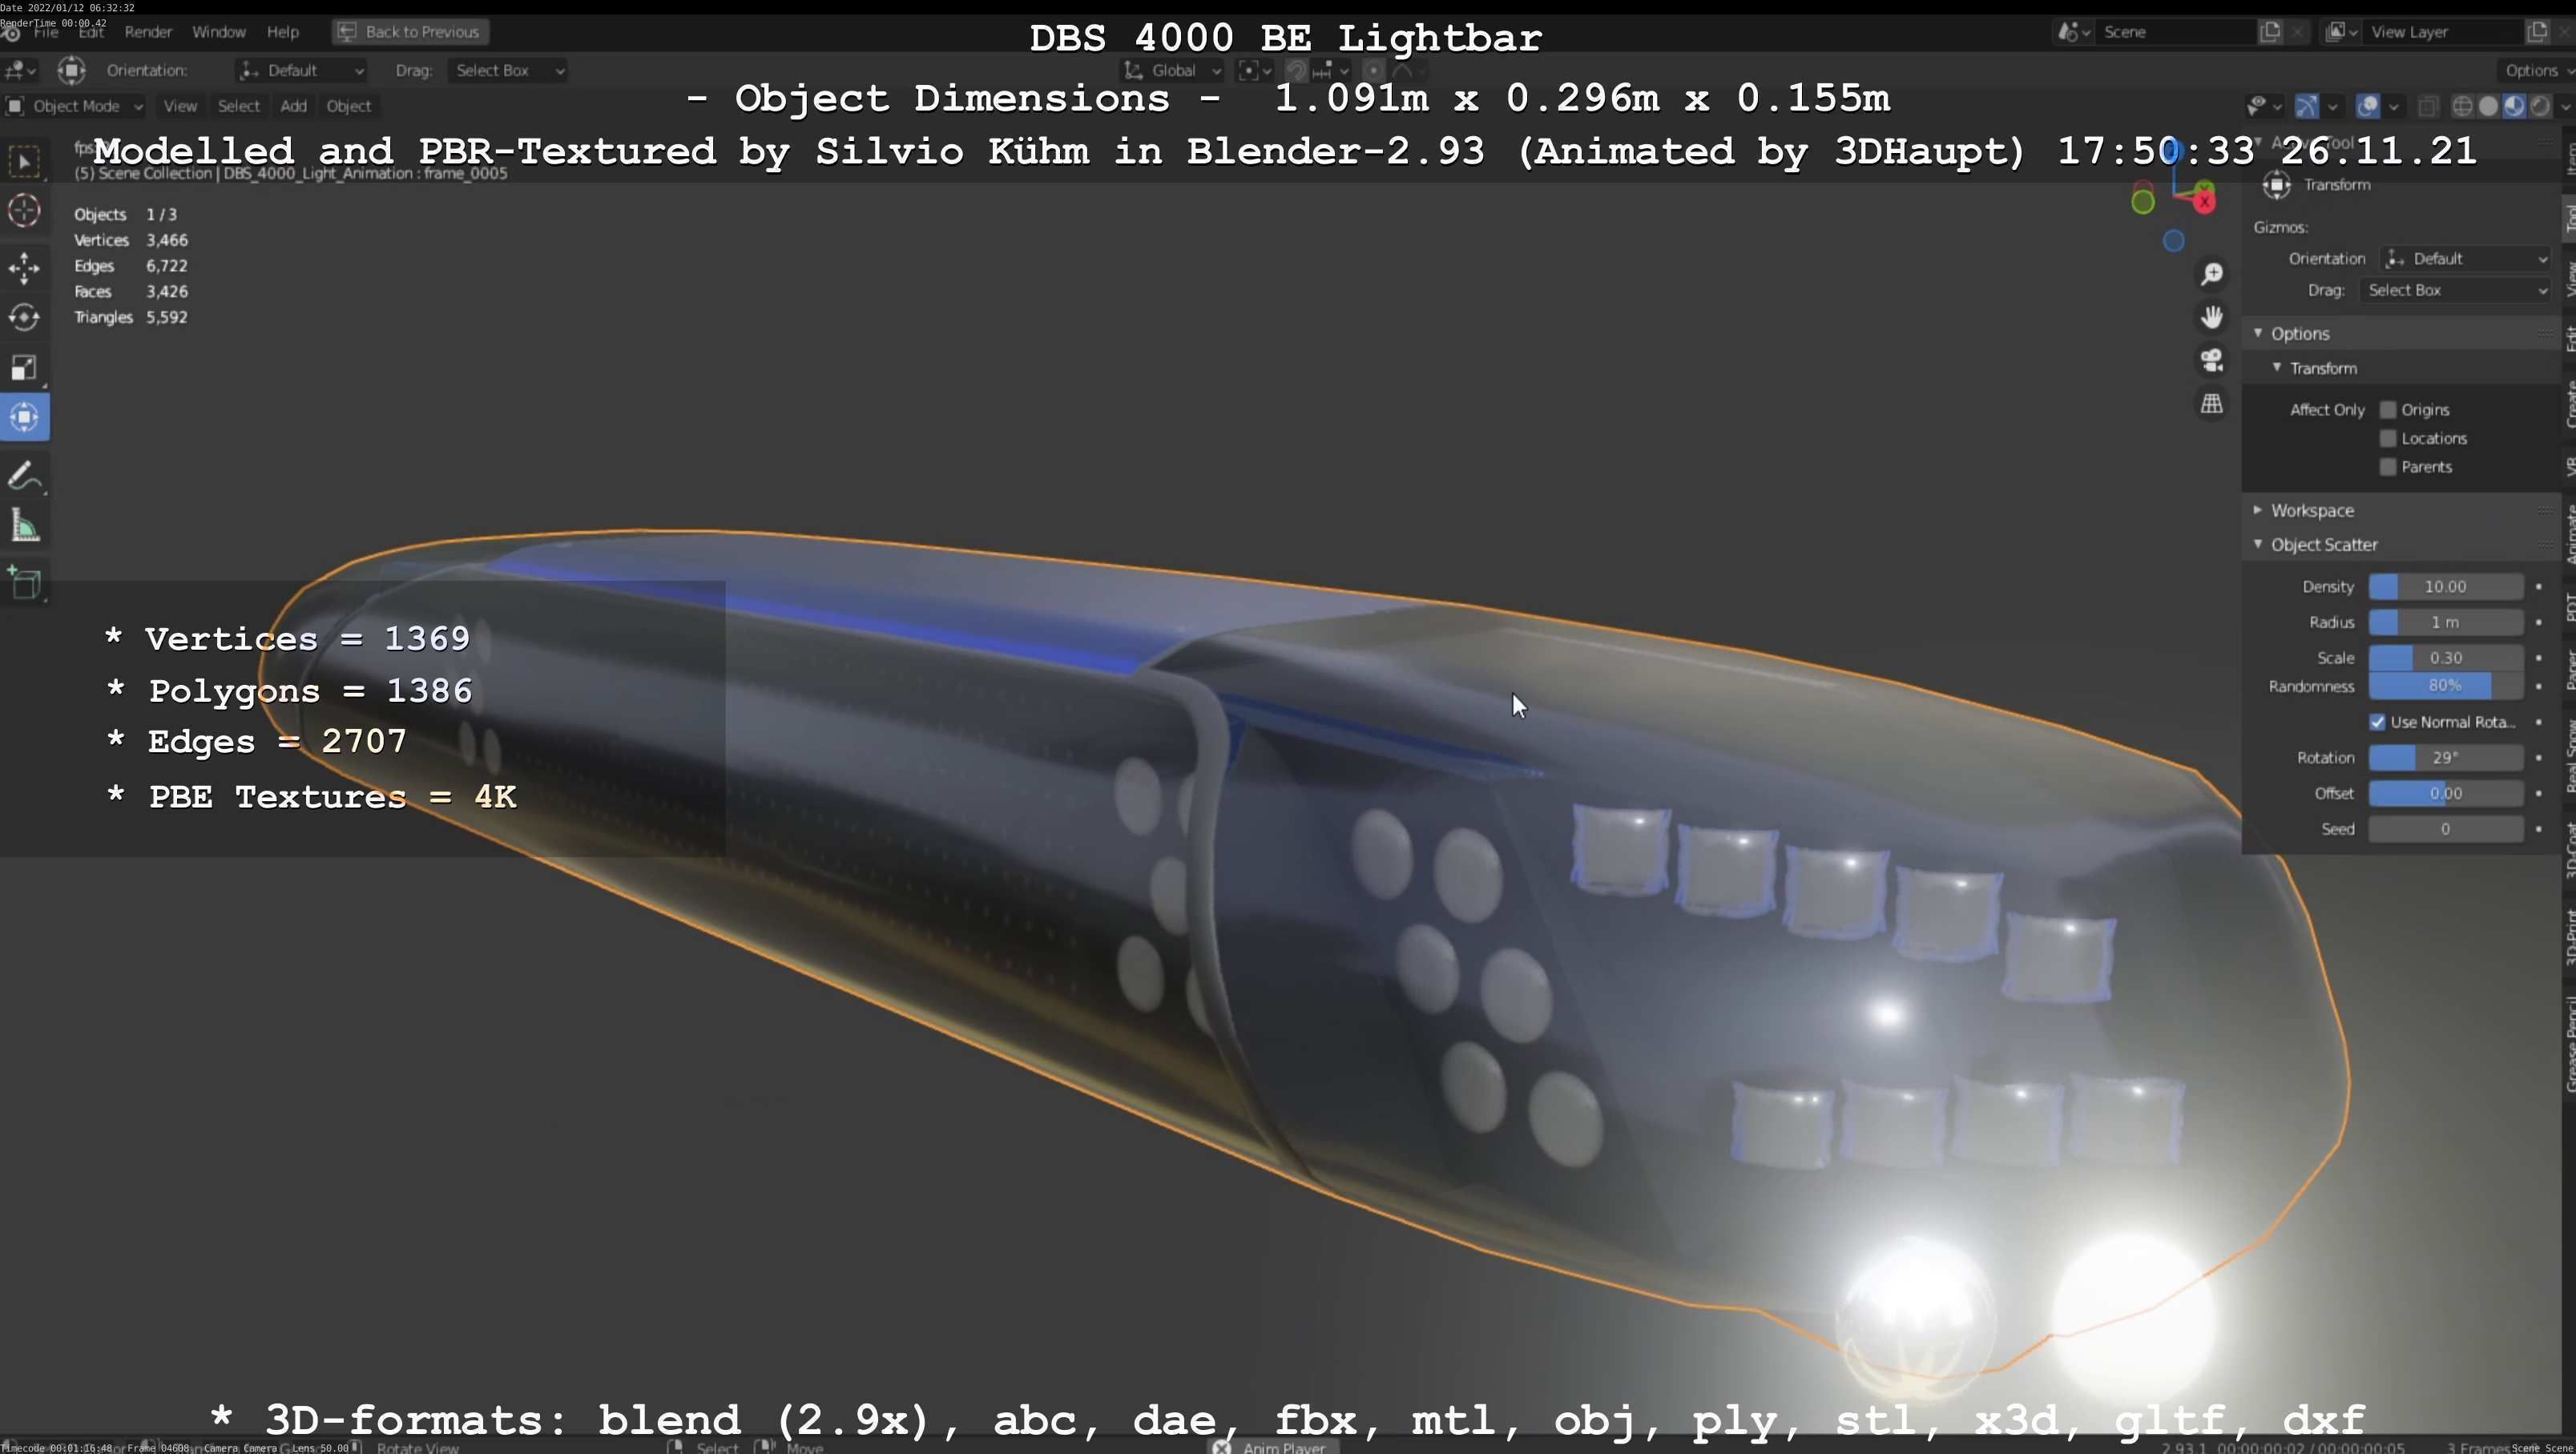Image resolution: width=2576 pixels, height=1454 pixels.
Task: Open sidebar Drag Select Box dropdown
Action: [2456, 290]
